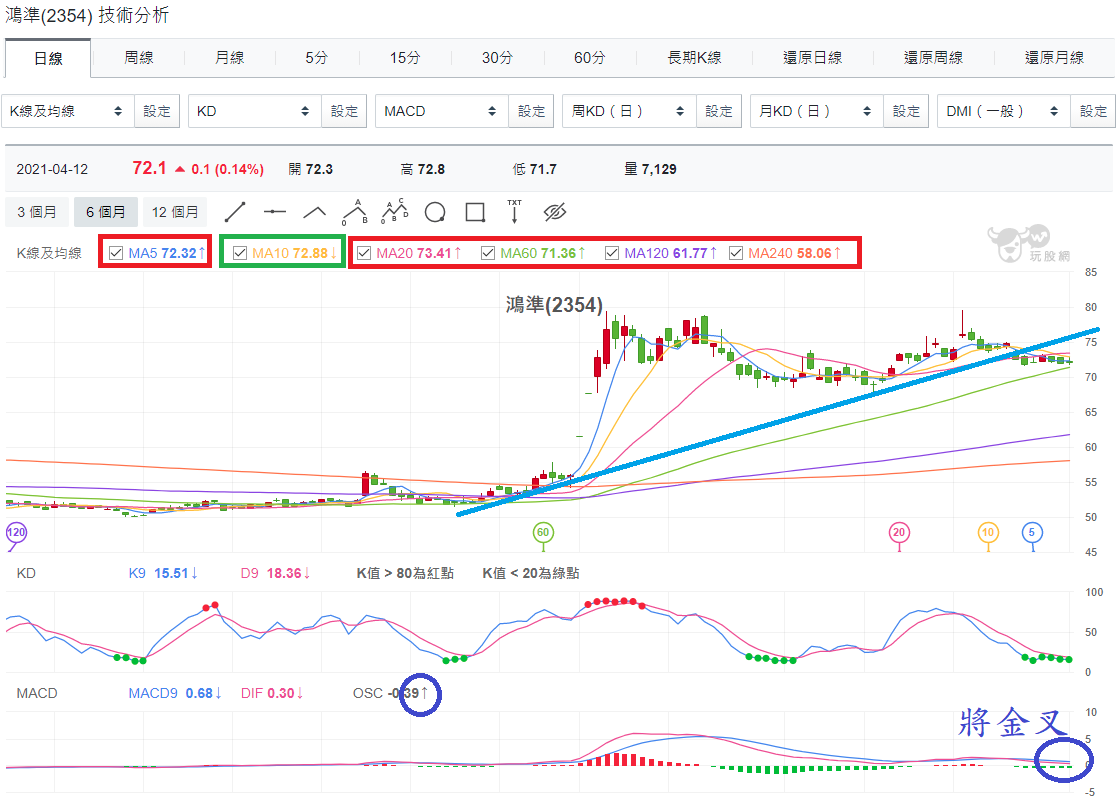Click the green 60 marker on chart
This screenshot has height=798, width=1119.
[543, 532]
